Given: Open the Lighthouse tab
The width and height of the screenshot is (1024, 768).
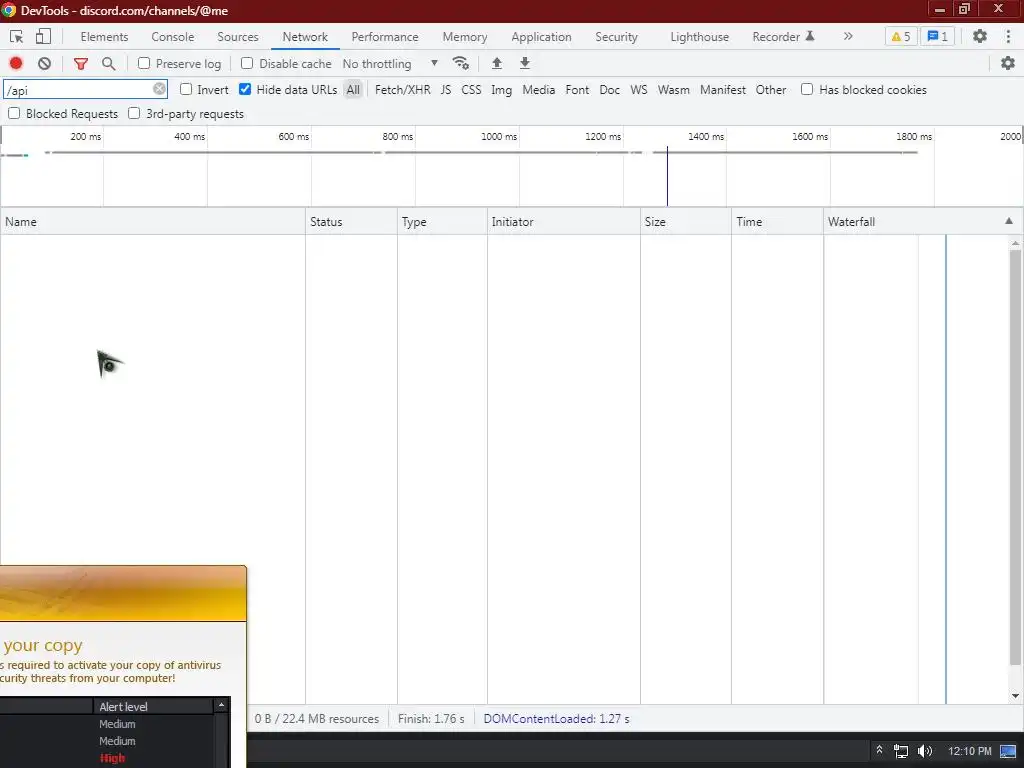Looking at the screenshot, I should click(x=699, y=37).
